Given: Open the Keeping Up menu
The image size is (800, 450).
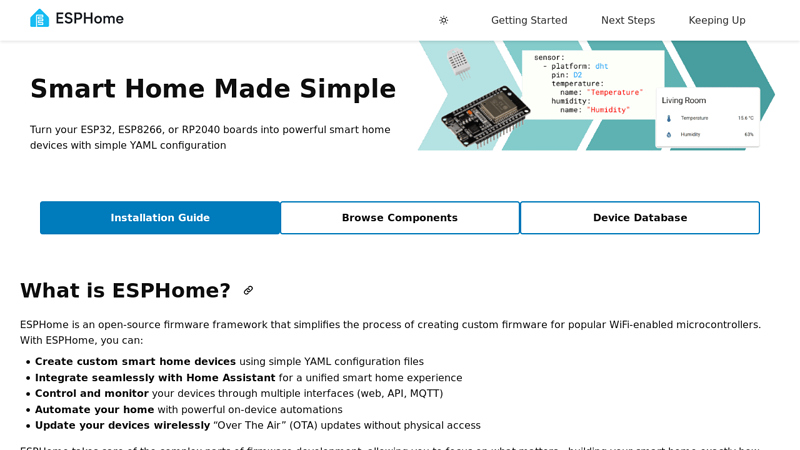Looking at the screenshot, I should click(x=717, y=20).
